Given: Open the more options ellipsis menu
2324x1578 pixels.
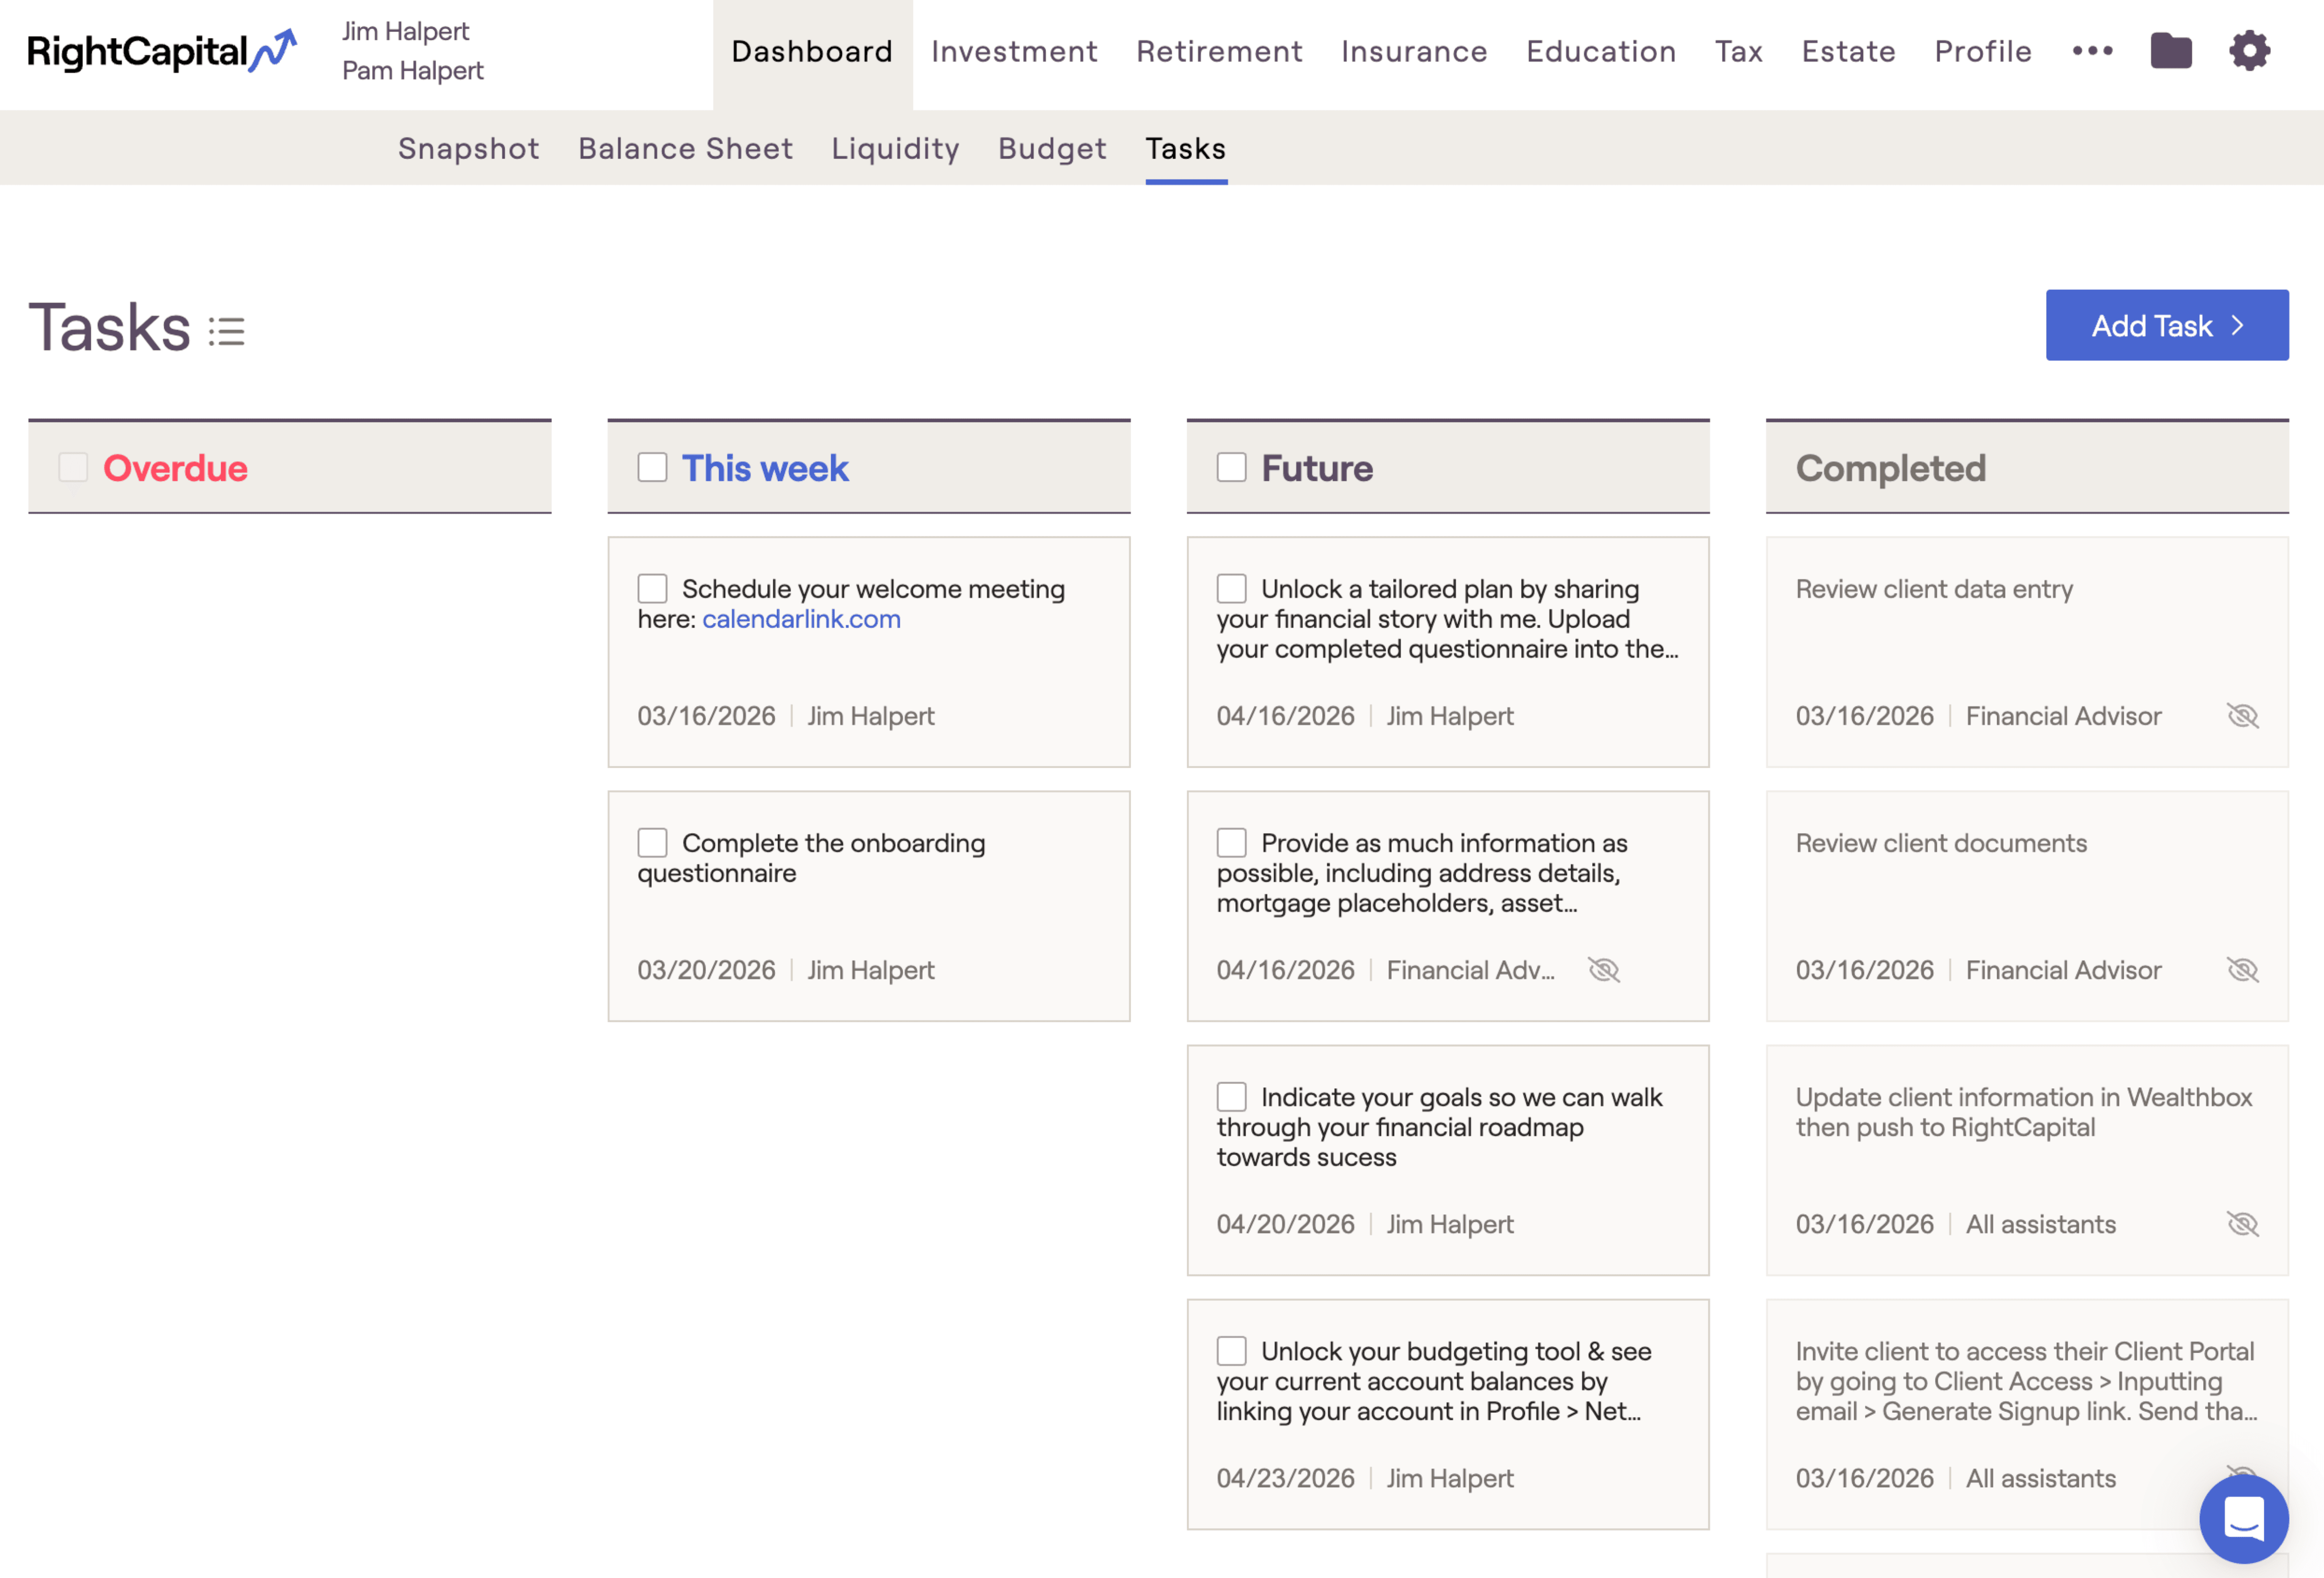Looking at the screenshot, I should tap(2093, 50).
